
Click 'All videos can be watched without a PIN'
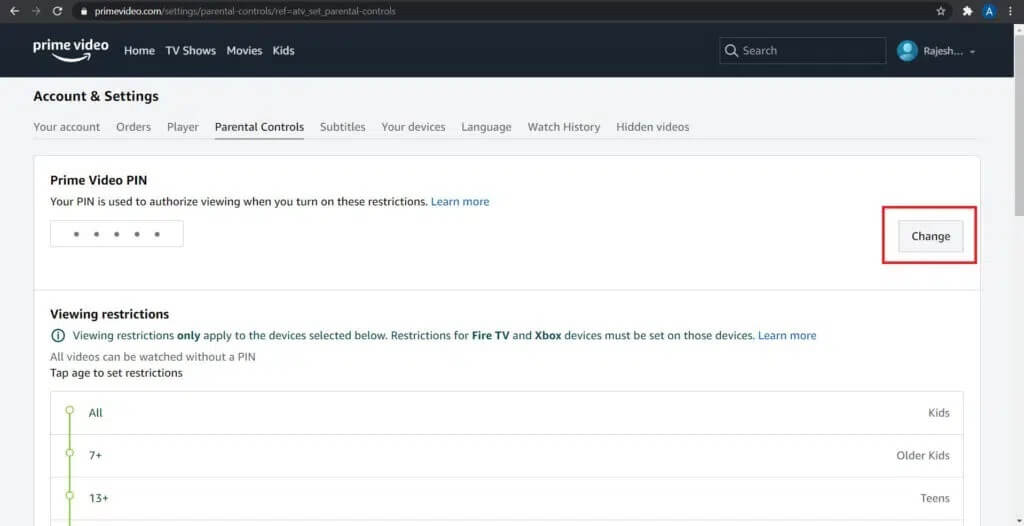[153, 357]
